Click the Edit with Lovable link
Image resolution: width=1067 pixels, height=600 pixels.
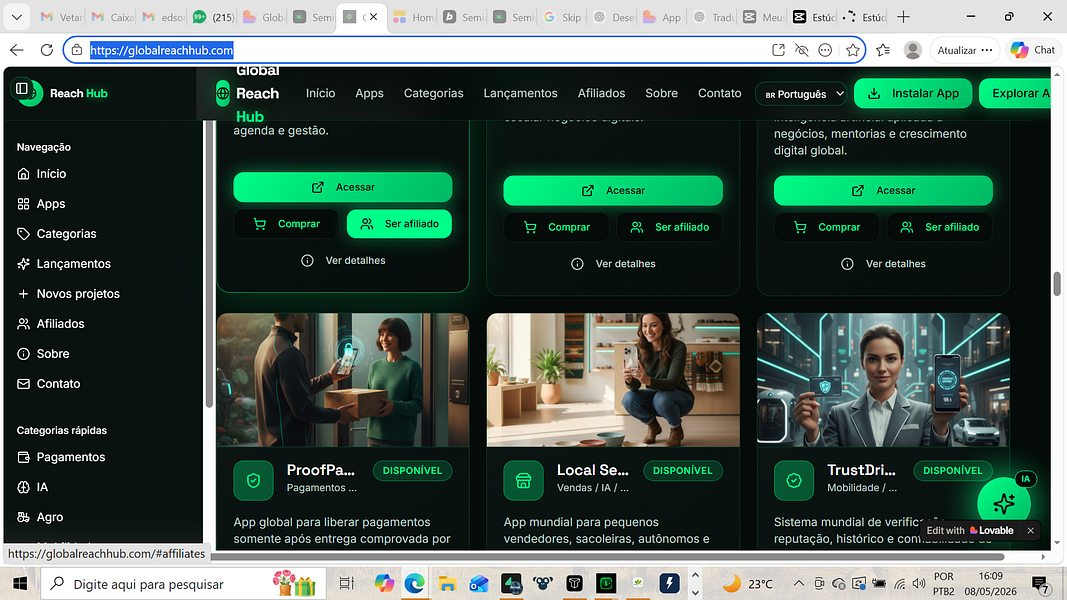pyautogui.click(x=970, y=531)
